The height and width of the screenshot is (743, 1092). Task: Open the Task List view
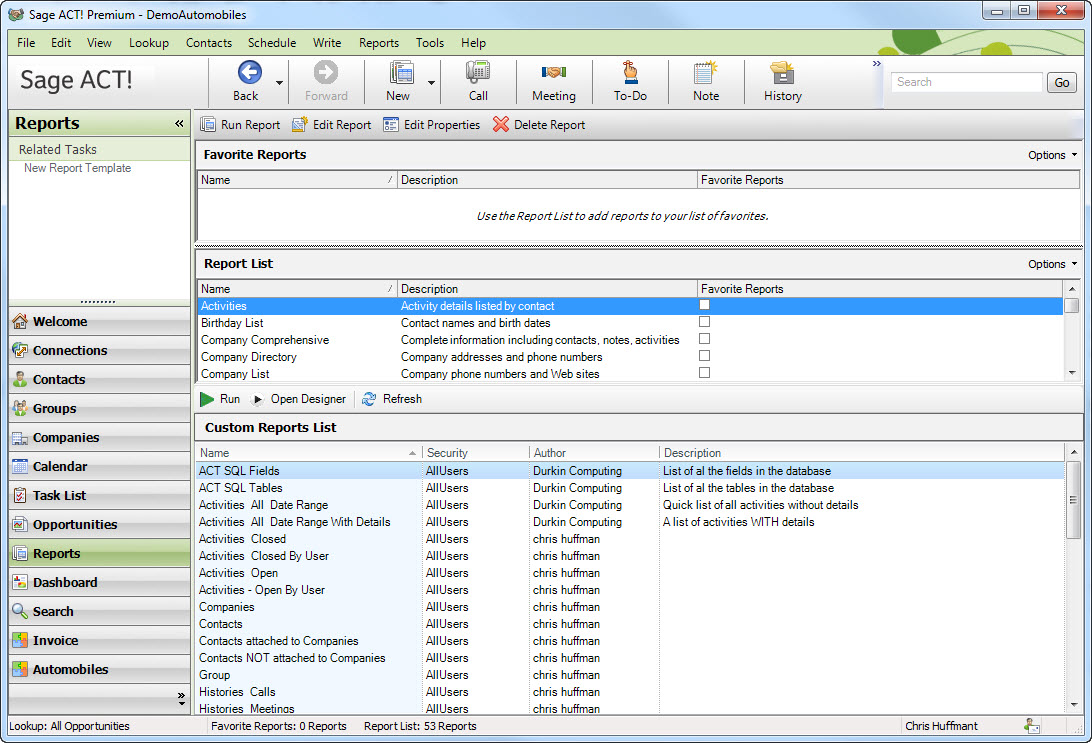[x=99, y=496]
